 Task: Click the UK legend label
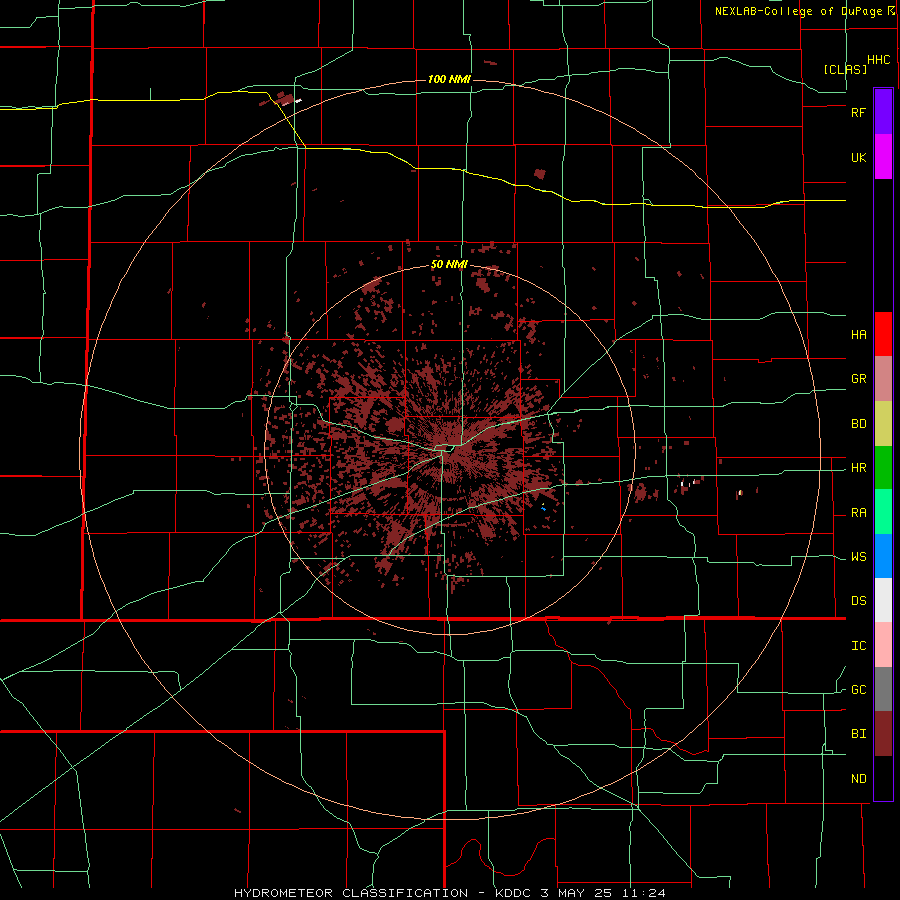(x=858, y=157)
